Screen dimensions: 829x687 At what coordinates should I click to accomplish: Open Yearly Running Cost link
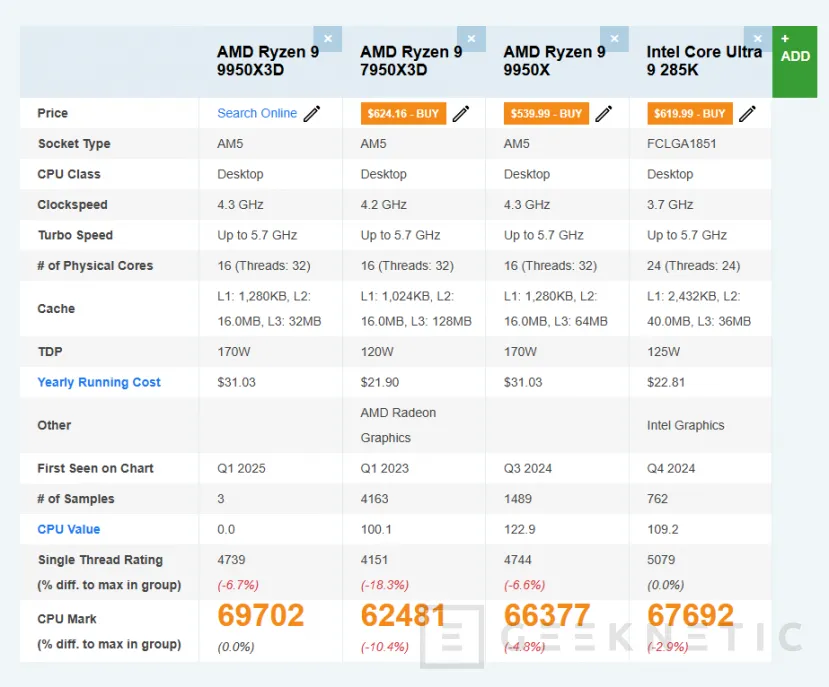click(x=99, y=382)
